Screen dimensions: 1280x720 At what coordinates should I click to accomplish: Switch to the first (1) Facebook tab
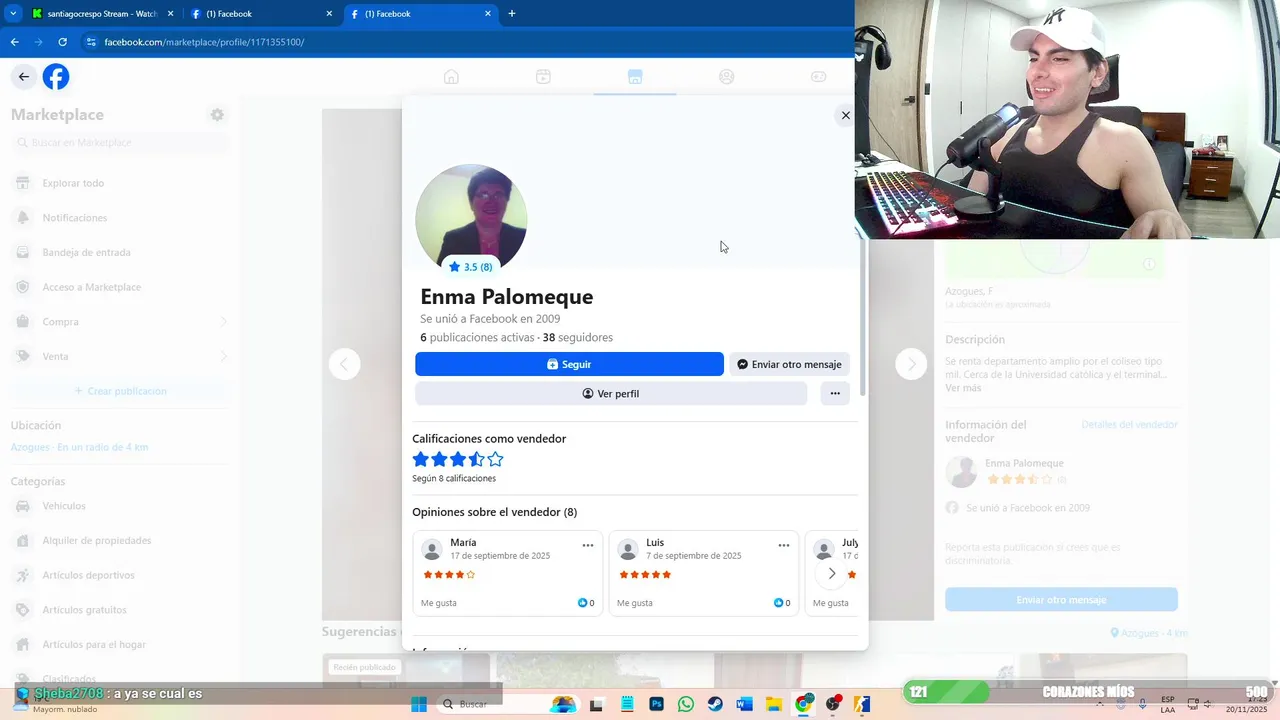tap(262, 14)
